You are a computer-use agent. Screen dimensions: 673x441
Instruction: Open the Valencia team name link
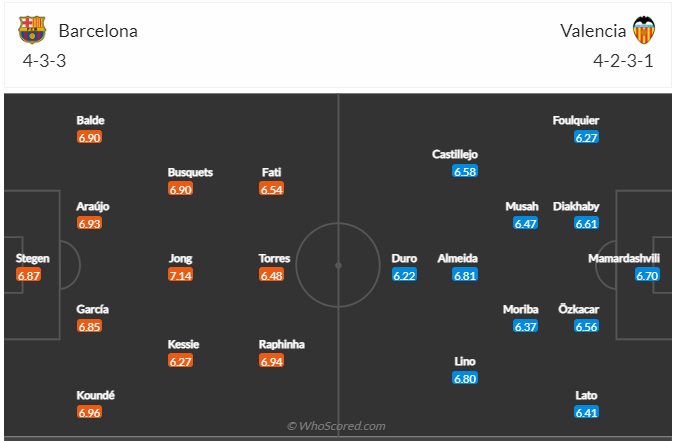pos(593,31)
